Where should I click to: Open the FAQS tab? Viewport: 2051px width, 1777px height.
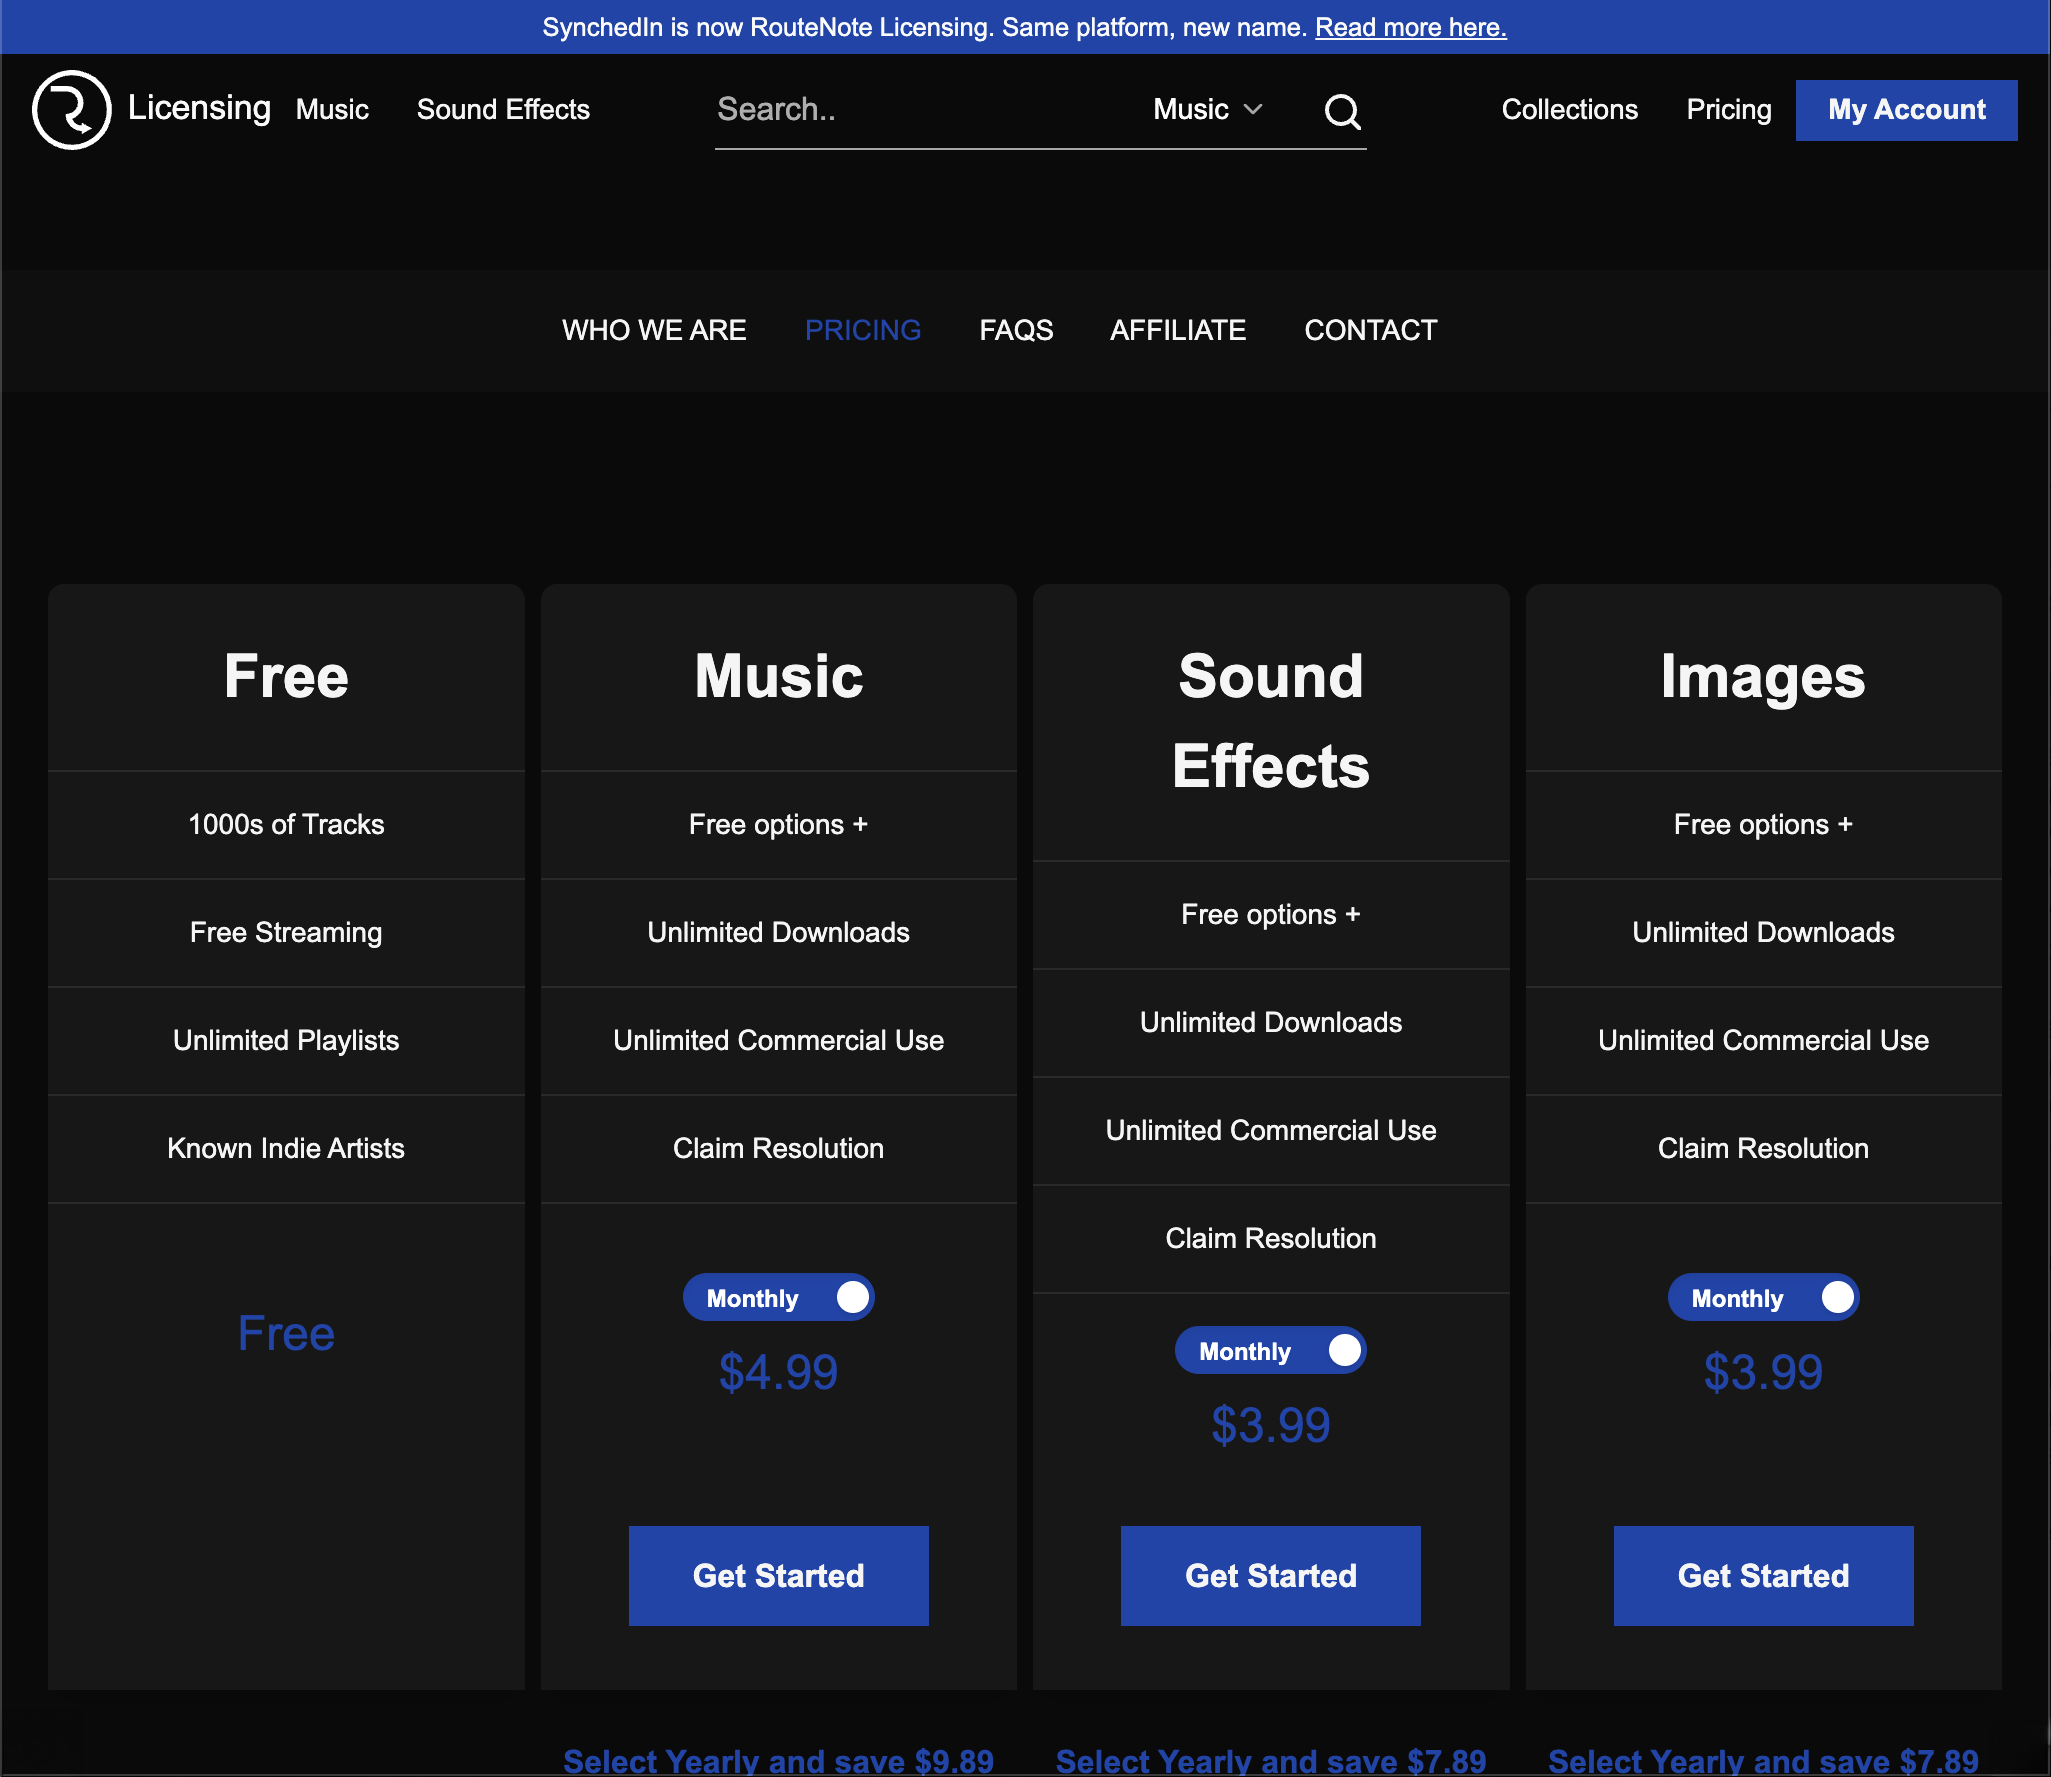coord(1016,330)
